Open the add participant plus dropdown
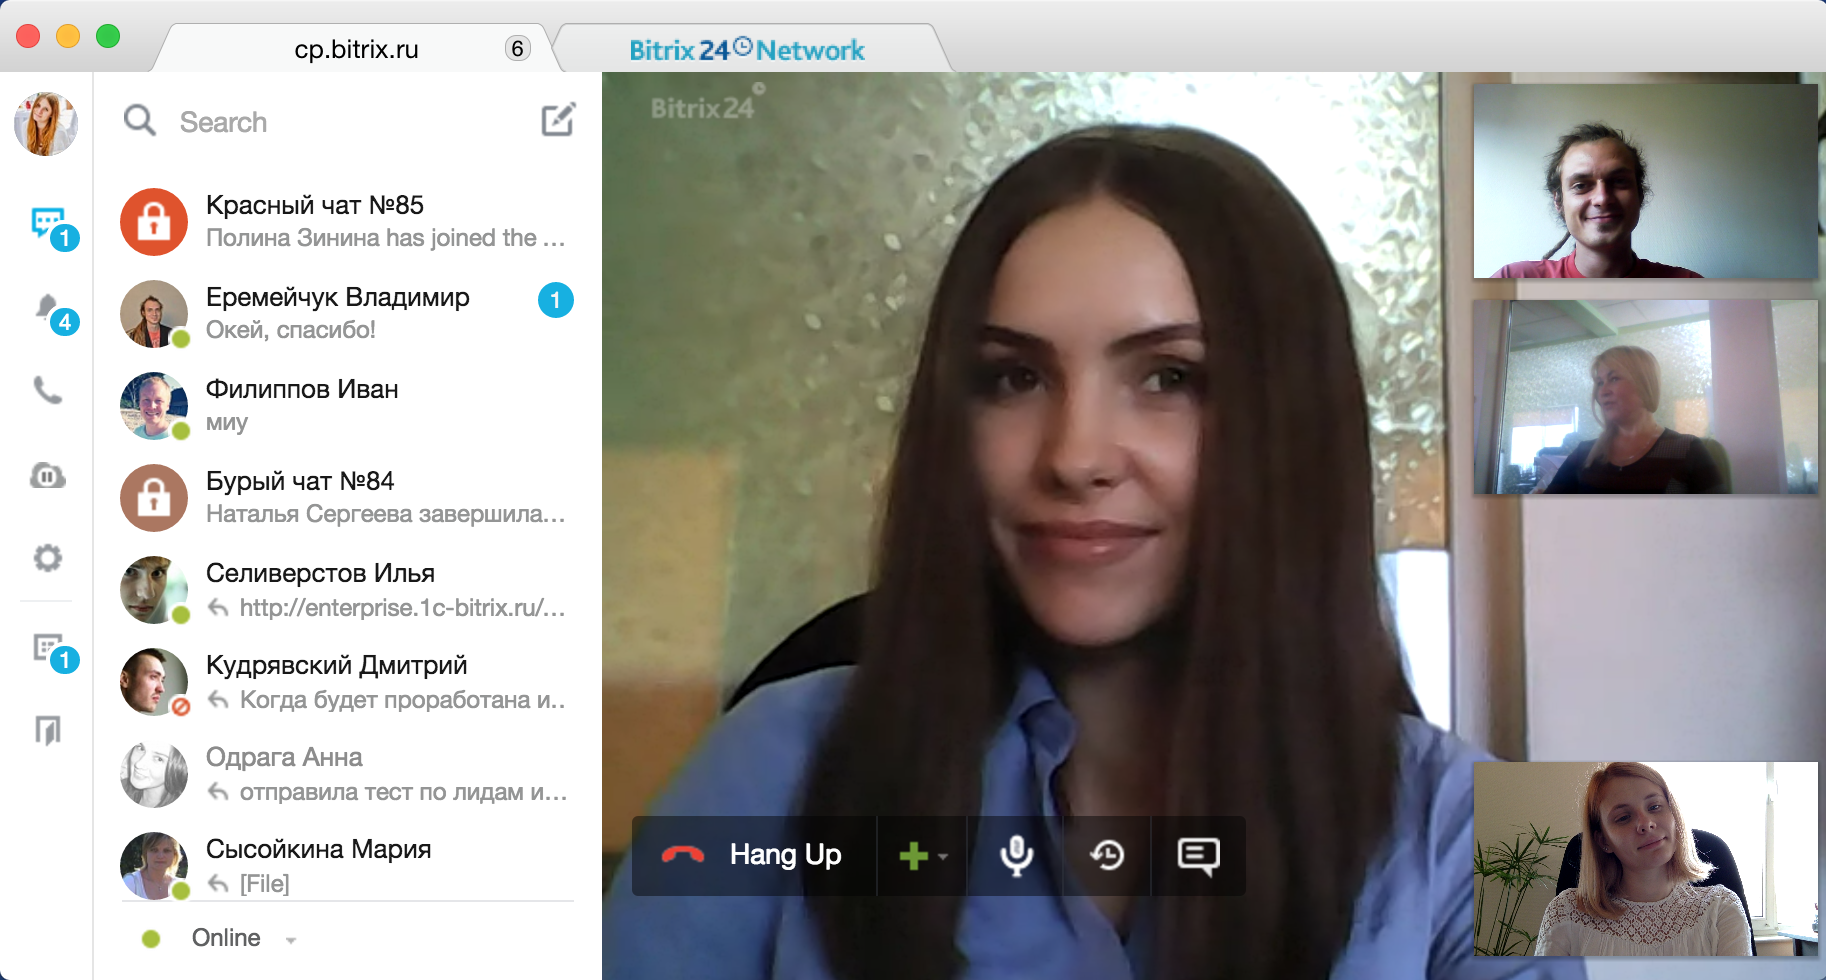This screenshot has width=1826, height=980. coord(922,856)
